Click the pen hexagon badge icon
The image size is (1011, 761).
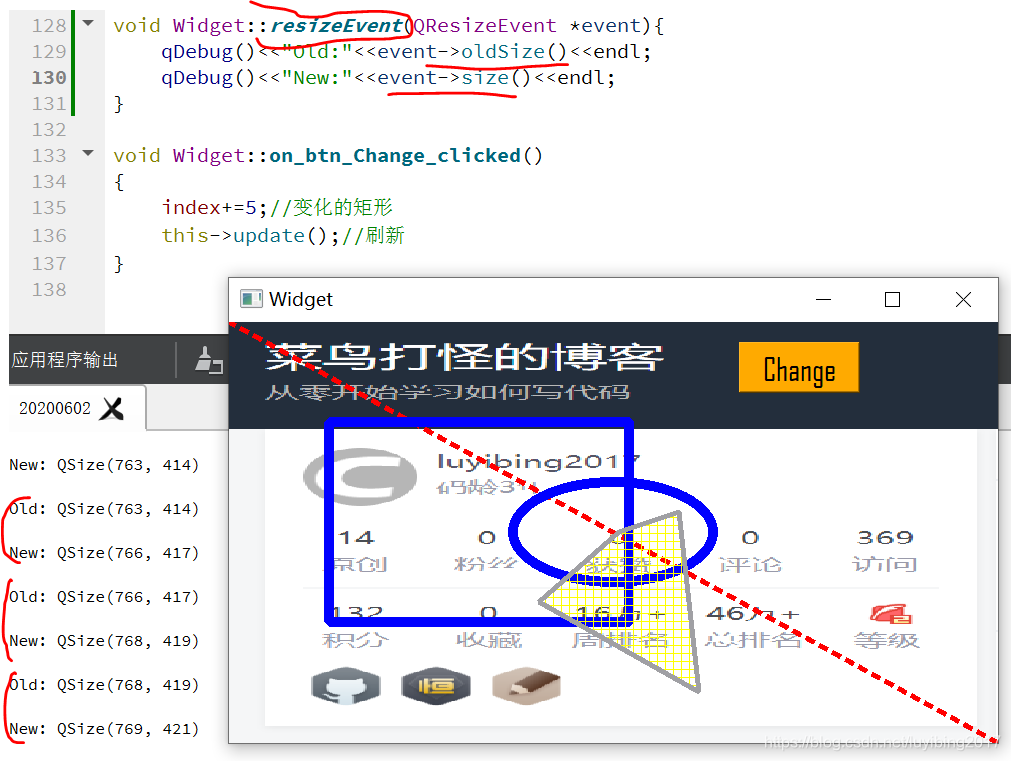coord(526,686)
